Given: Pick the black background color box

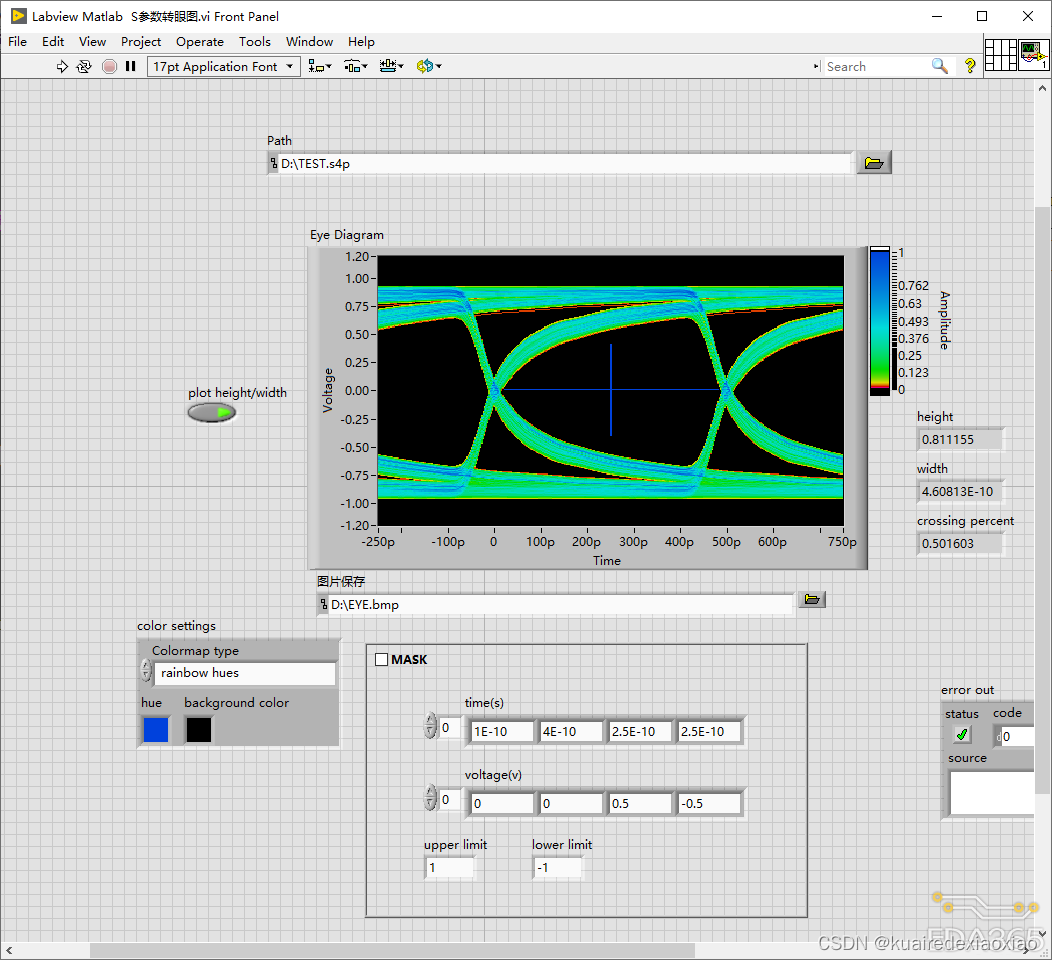Looking at the screenshot, I should [x=199, y=730].
